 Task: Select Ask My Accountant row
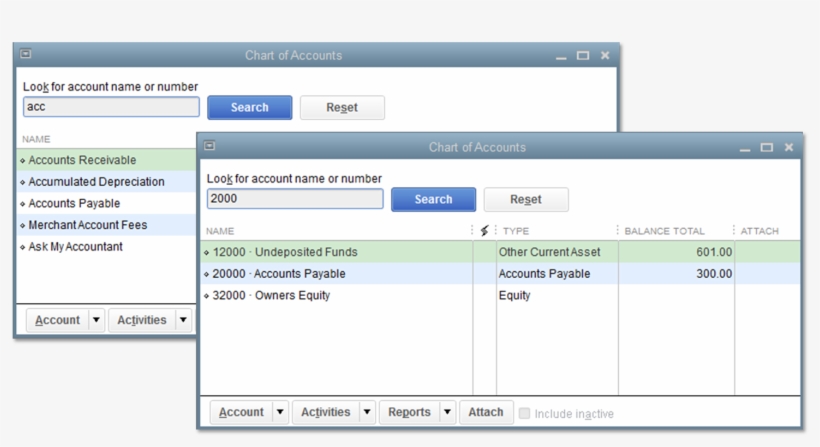[107, 247]
